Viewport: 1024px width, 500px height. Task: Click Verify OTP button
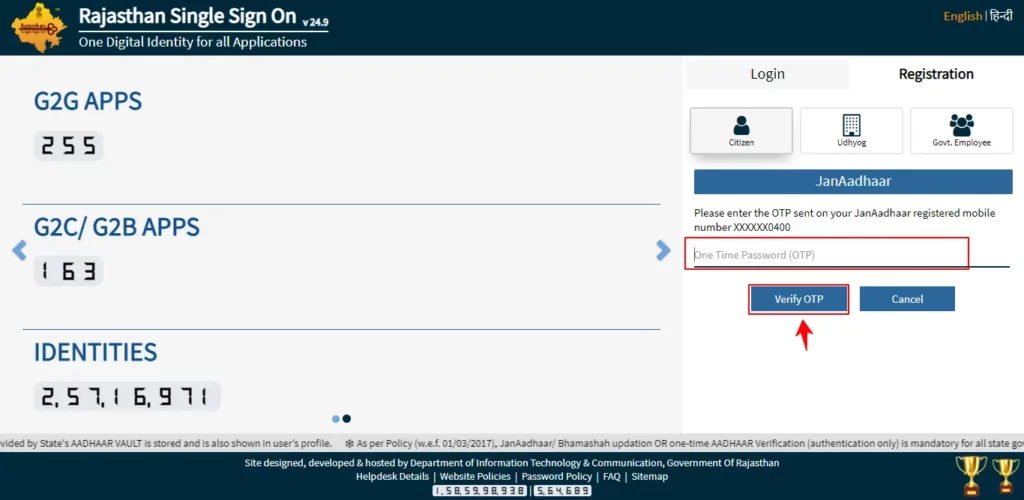coord(799,299)
